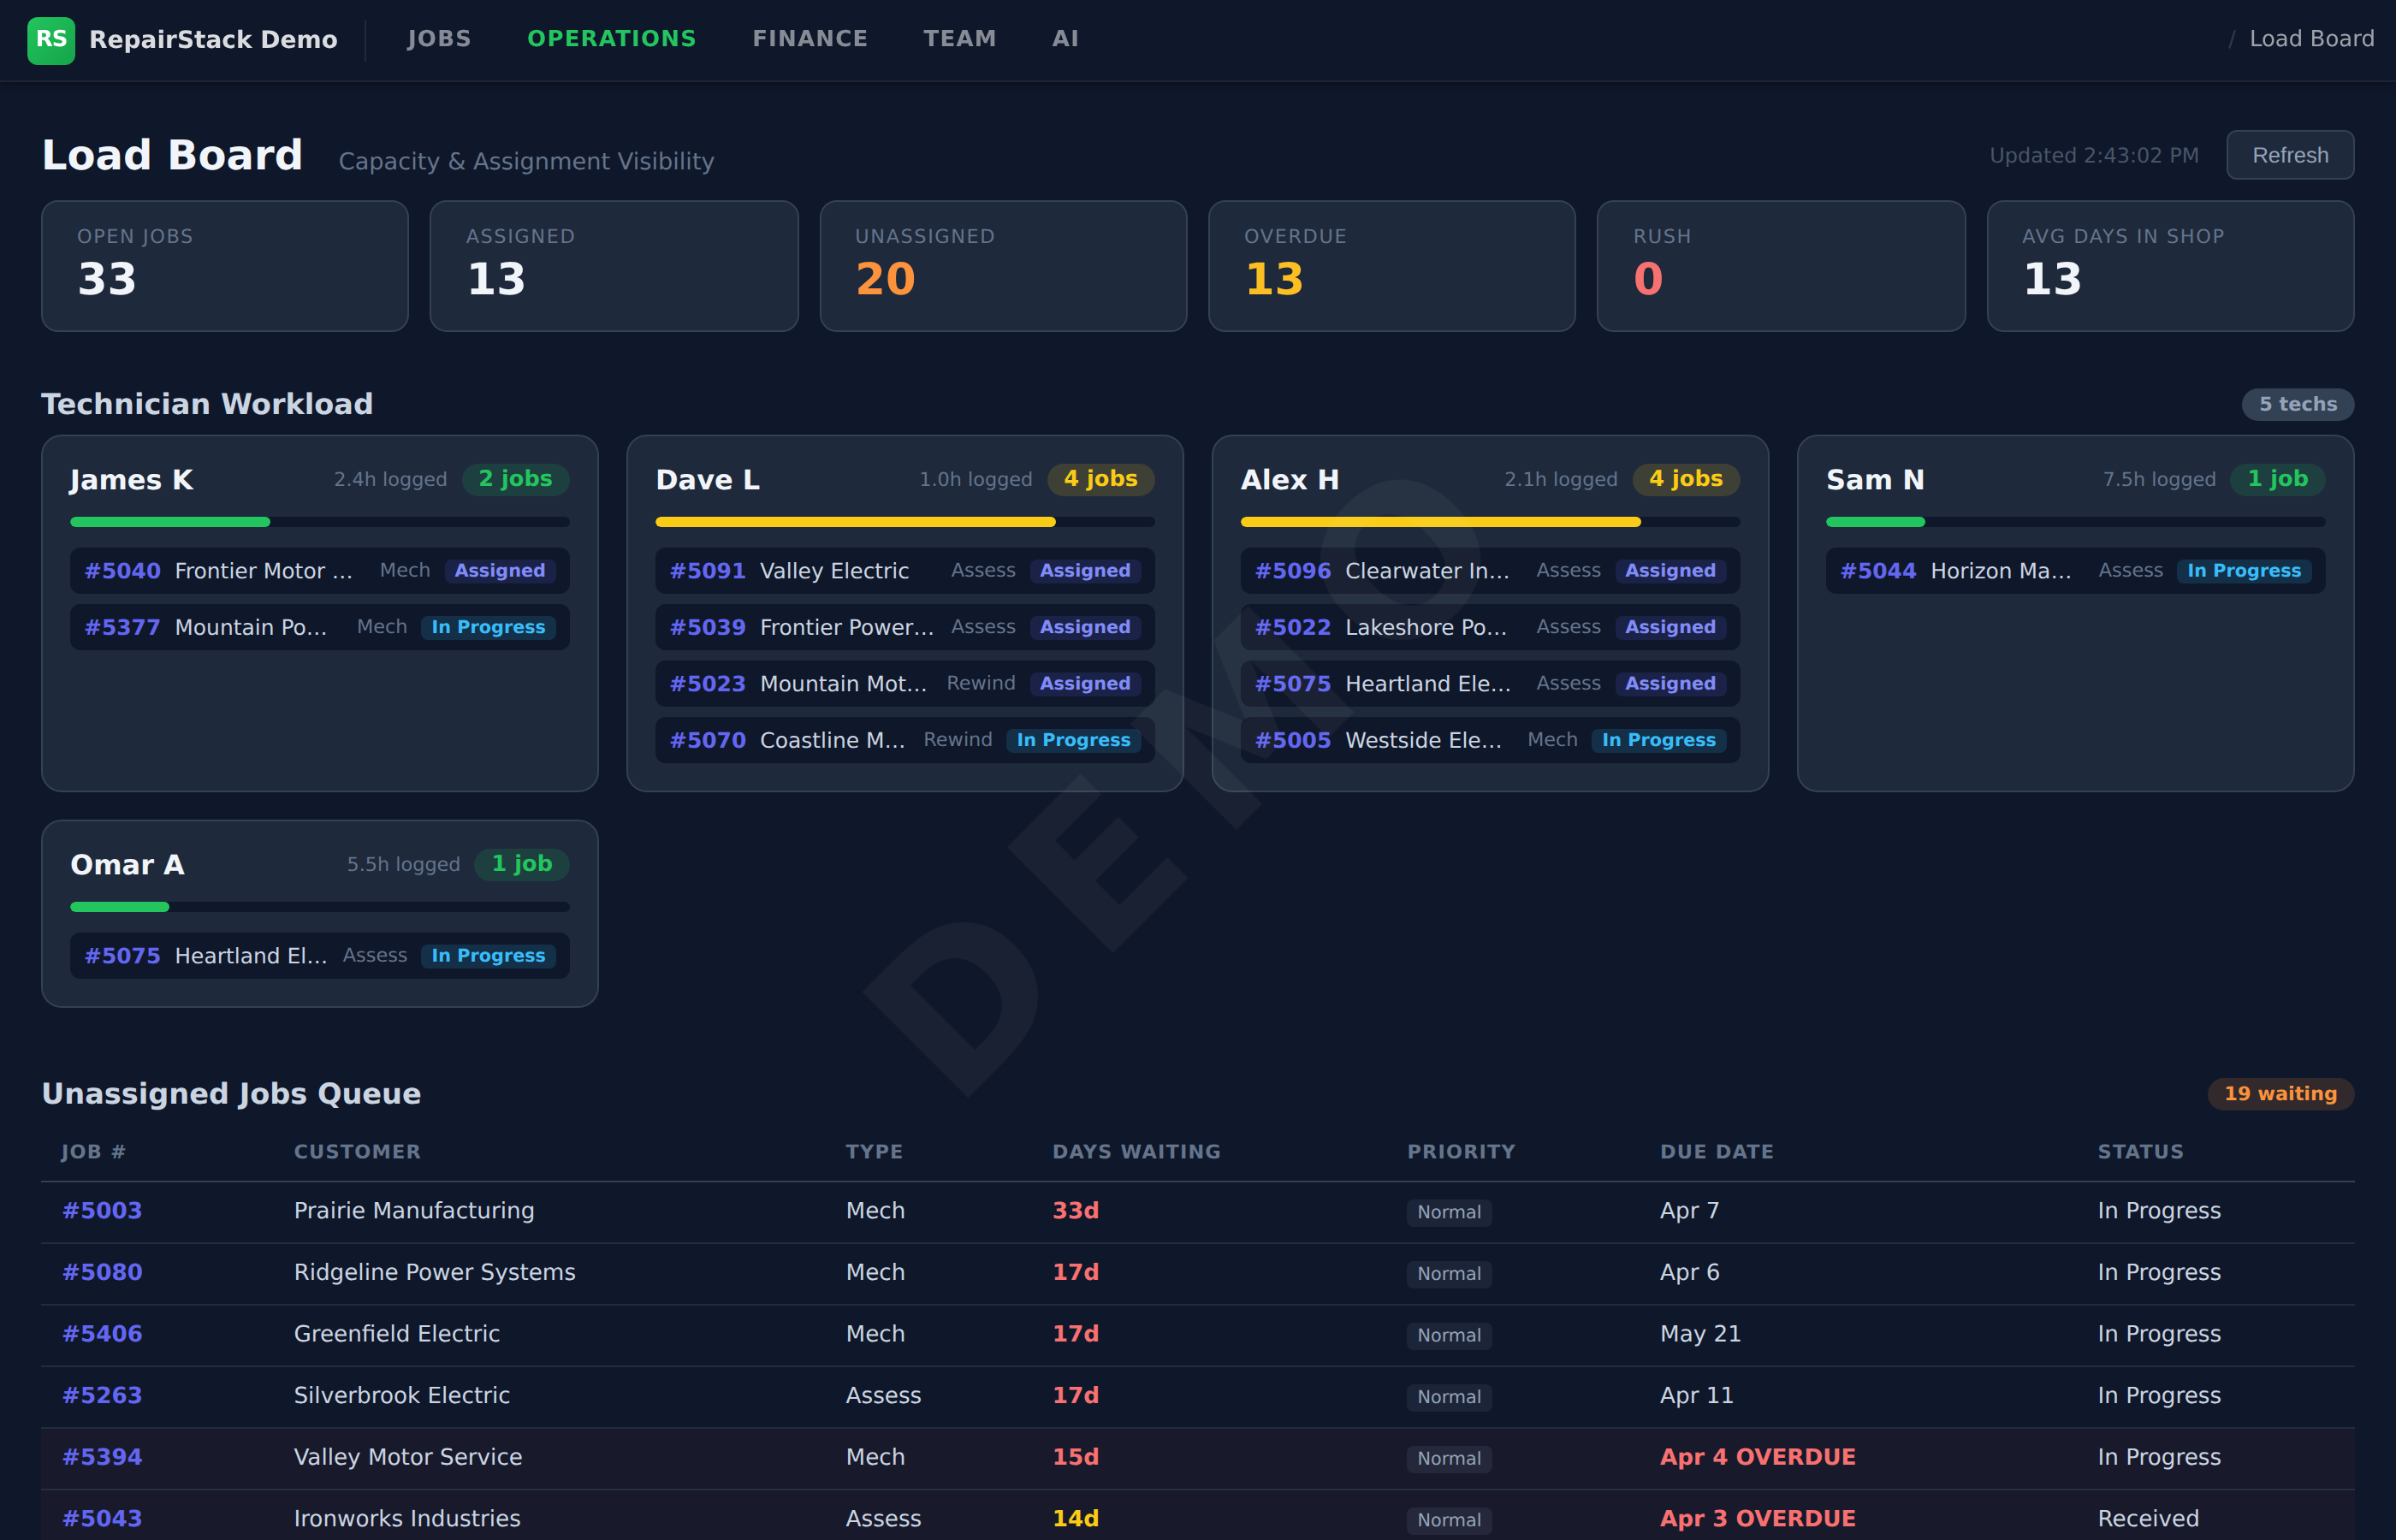The image size is (2396, 1540).
Task: Switch to the AI menu item
Action: (x=1065, y=39)
